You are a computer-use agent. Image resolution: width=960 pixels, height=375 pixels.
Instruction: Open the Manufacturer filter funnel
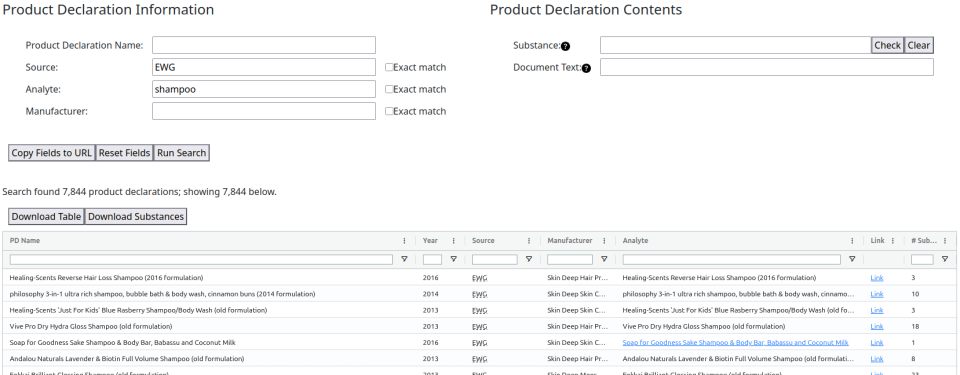604,259
